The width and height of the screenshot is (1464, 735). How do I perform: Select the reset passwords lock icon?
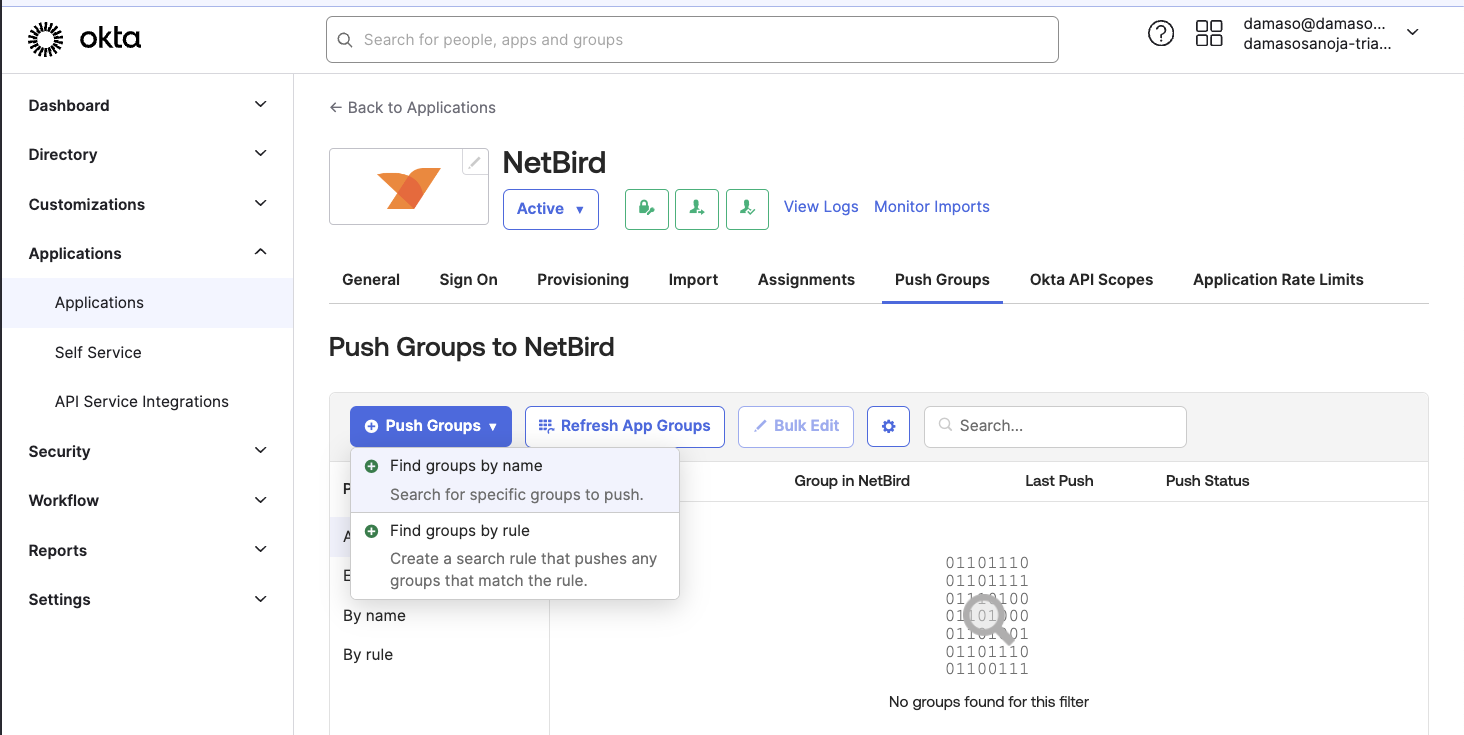click(646, 209)
